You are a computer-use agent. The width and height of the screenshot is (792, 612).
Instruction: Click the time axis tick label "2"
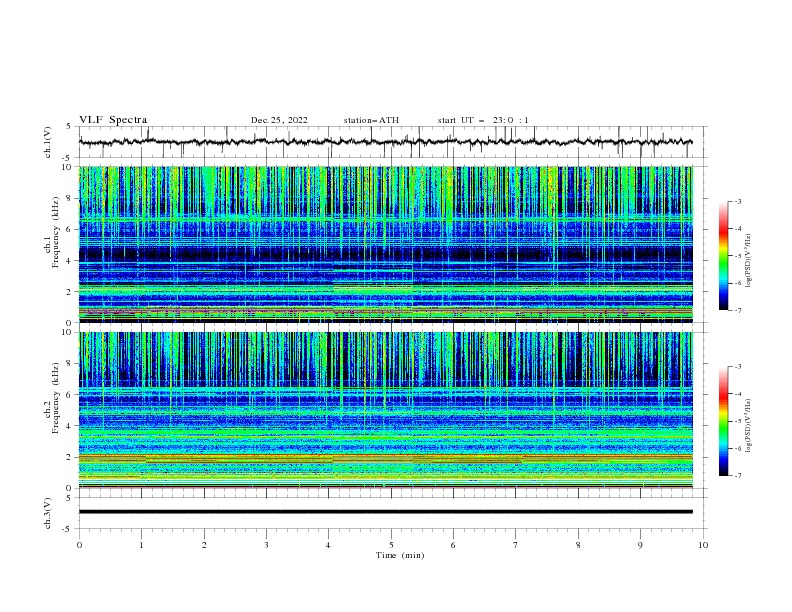pyautogui.click(x=204, y=545)
